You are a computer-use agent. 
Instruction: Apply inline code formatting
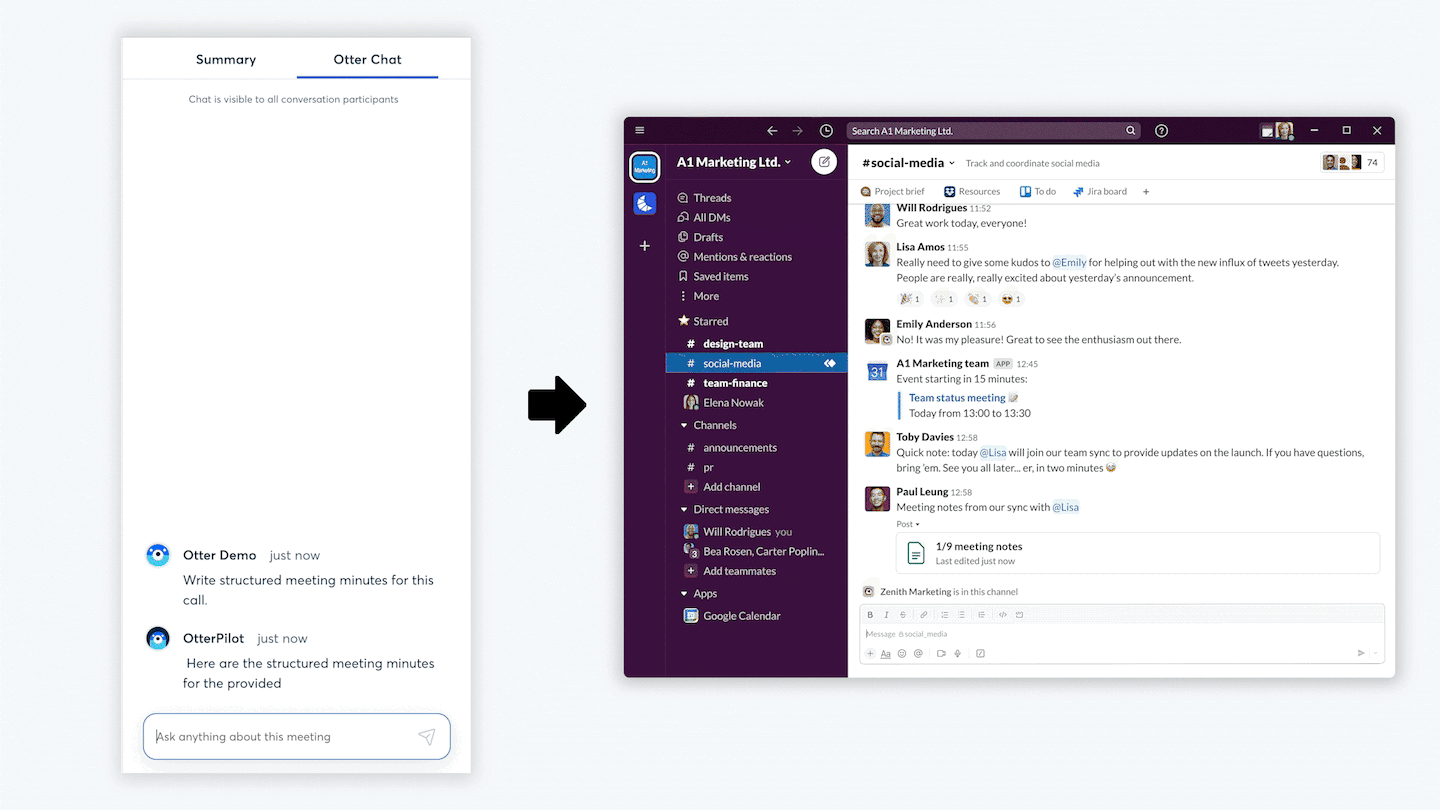[1003, 615]
